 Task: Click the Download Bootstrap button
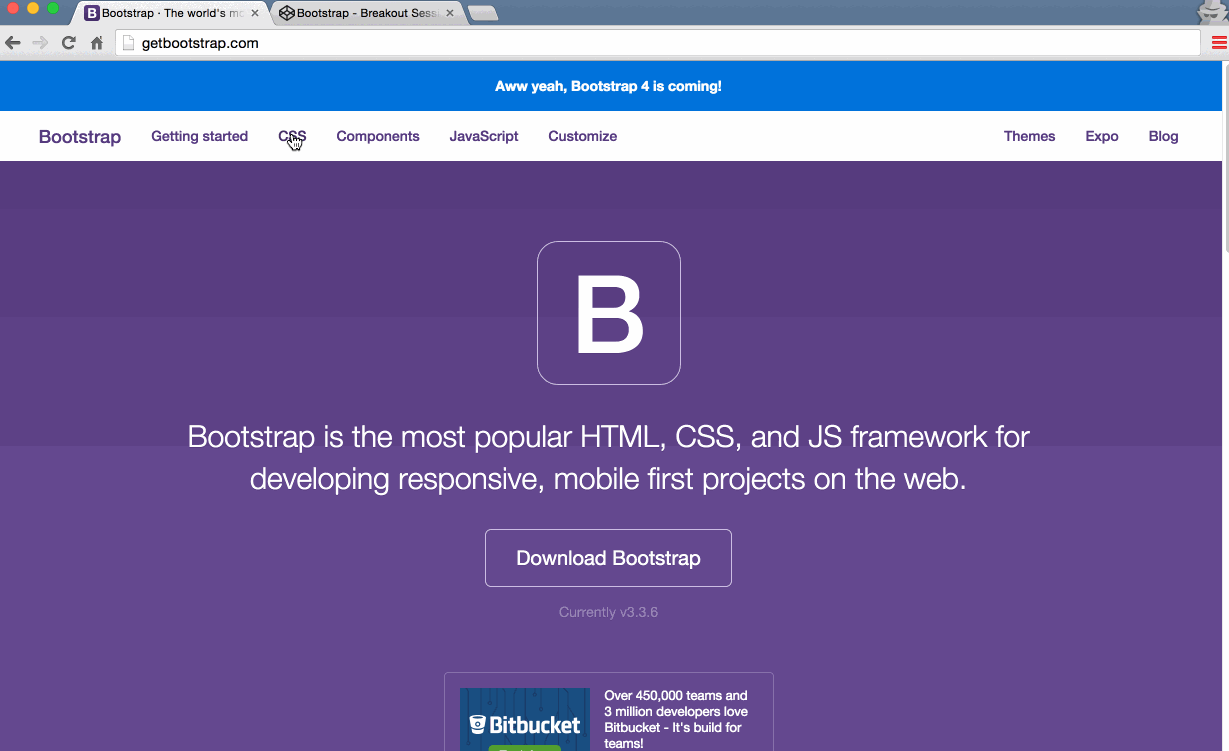click(x=608, y=558)
